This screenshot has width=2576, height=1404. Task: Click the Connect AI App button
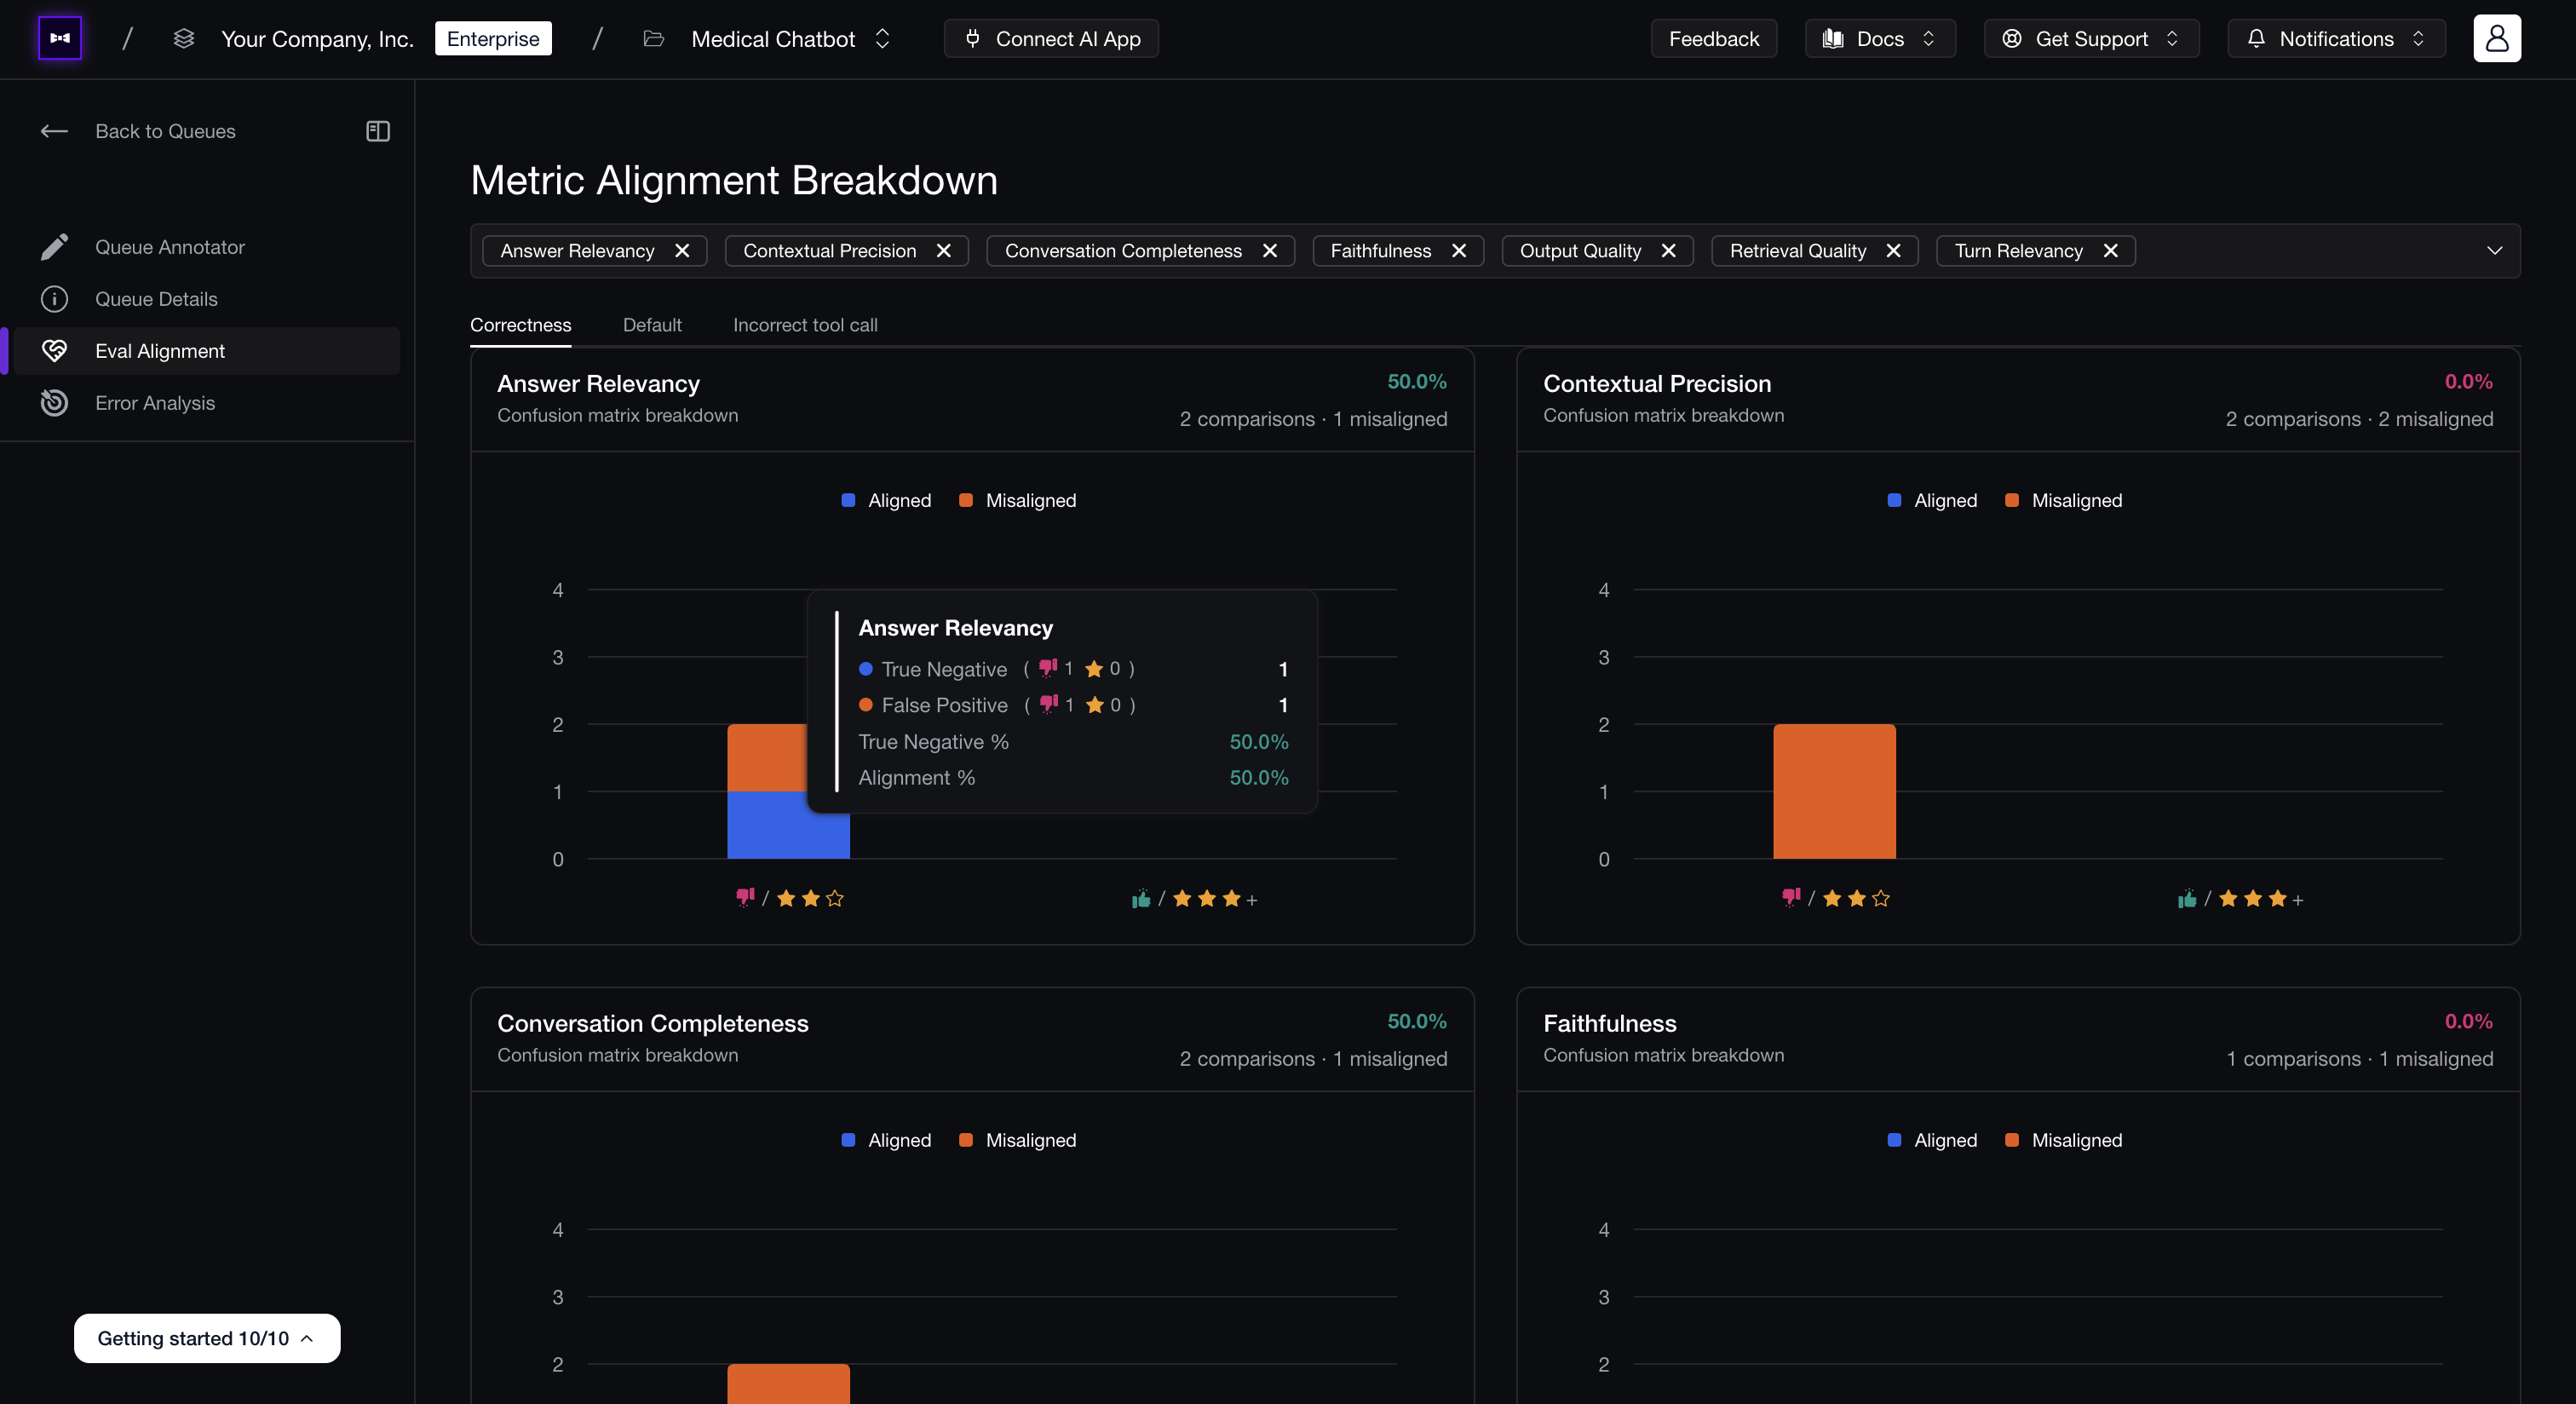click(1051, 38)
